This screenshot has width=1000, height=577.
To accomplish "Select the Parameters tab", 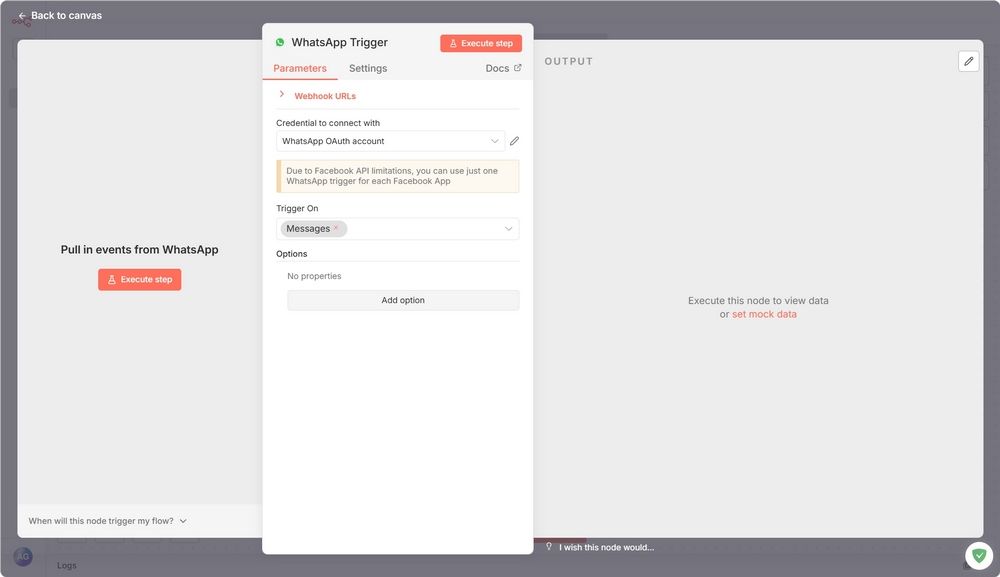I will pyautogui.click(x=299, y=68).
